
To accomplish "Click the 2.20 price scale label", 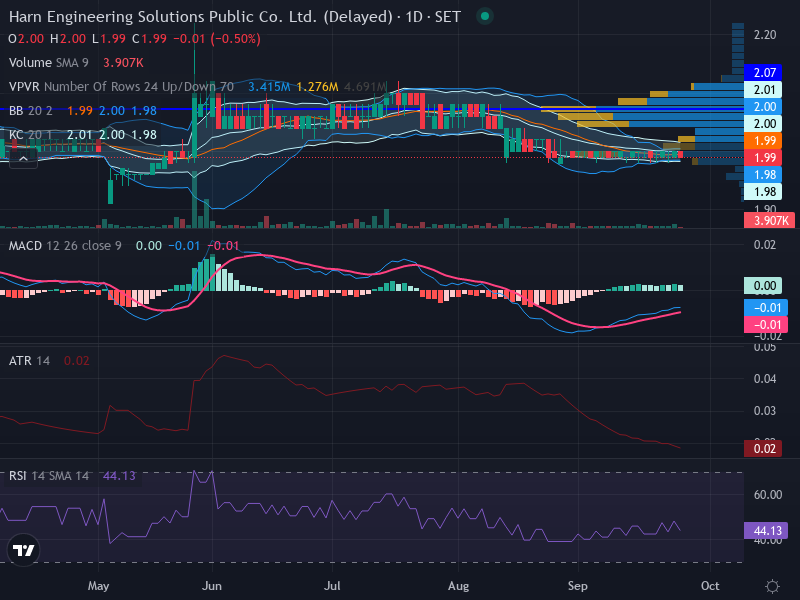I will tap(765, 35).
